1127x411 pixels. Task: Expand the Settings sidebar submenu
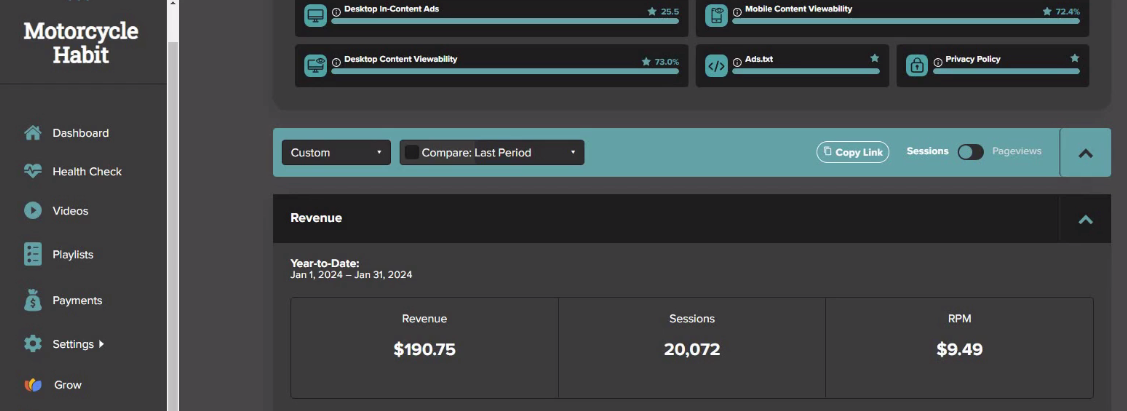[101, 344]
